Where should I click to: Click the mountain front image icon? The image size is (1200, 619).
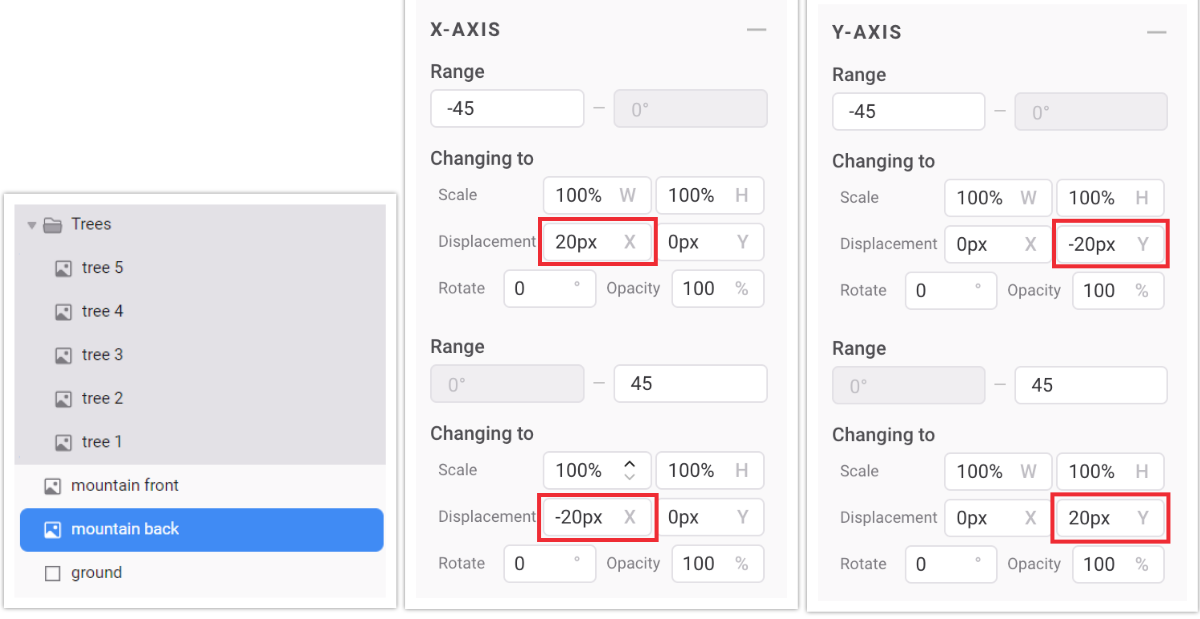53,486
